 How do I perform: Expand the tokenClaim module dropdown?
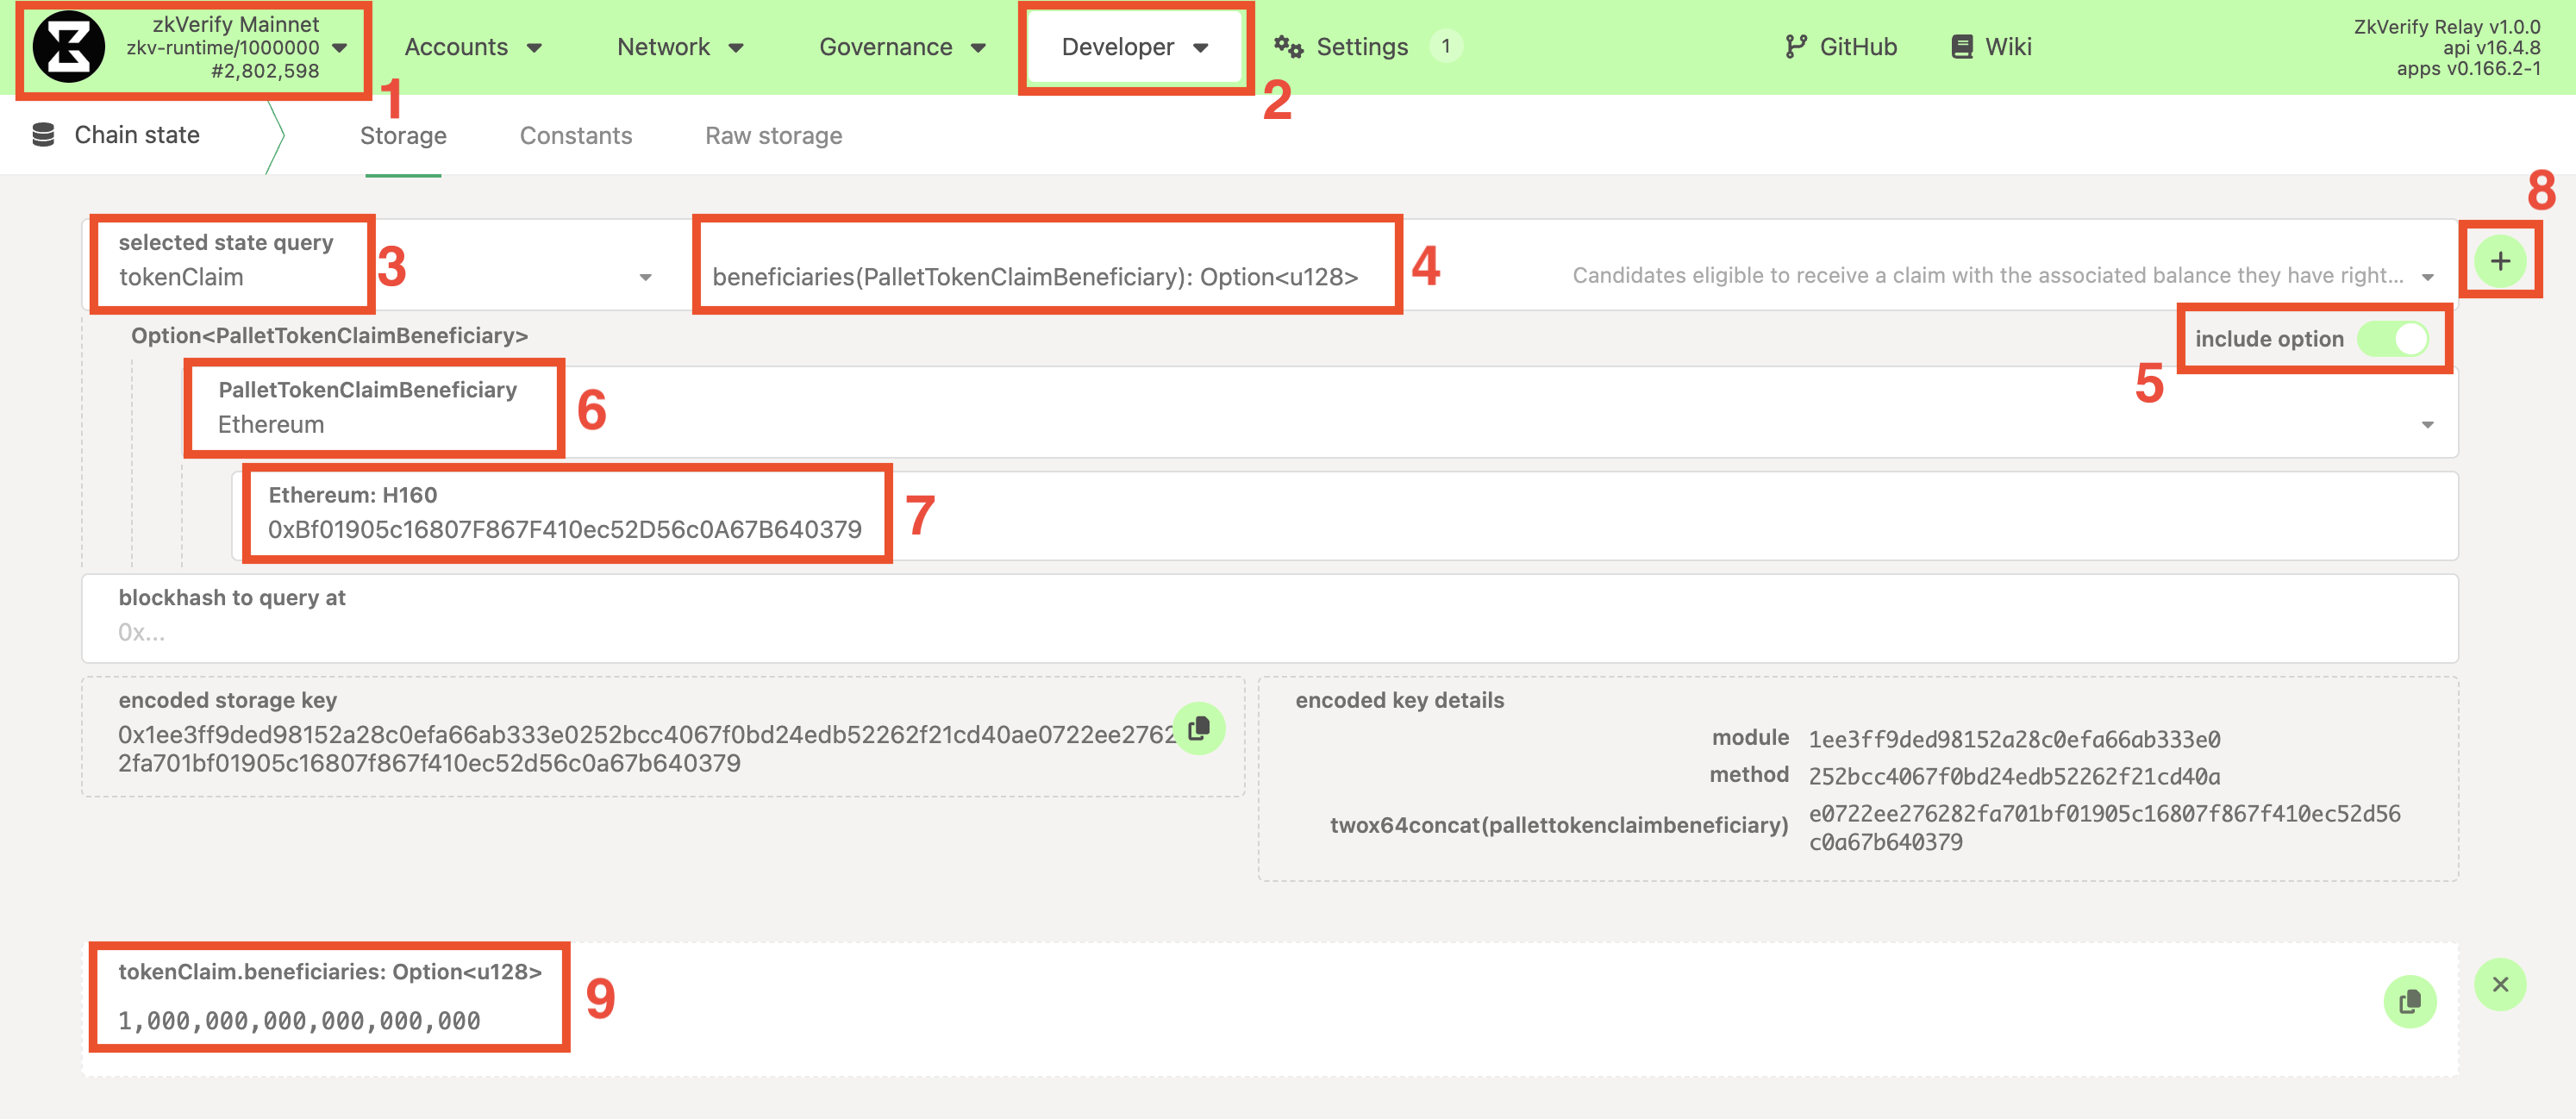(645, 277)
